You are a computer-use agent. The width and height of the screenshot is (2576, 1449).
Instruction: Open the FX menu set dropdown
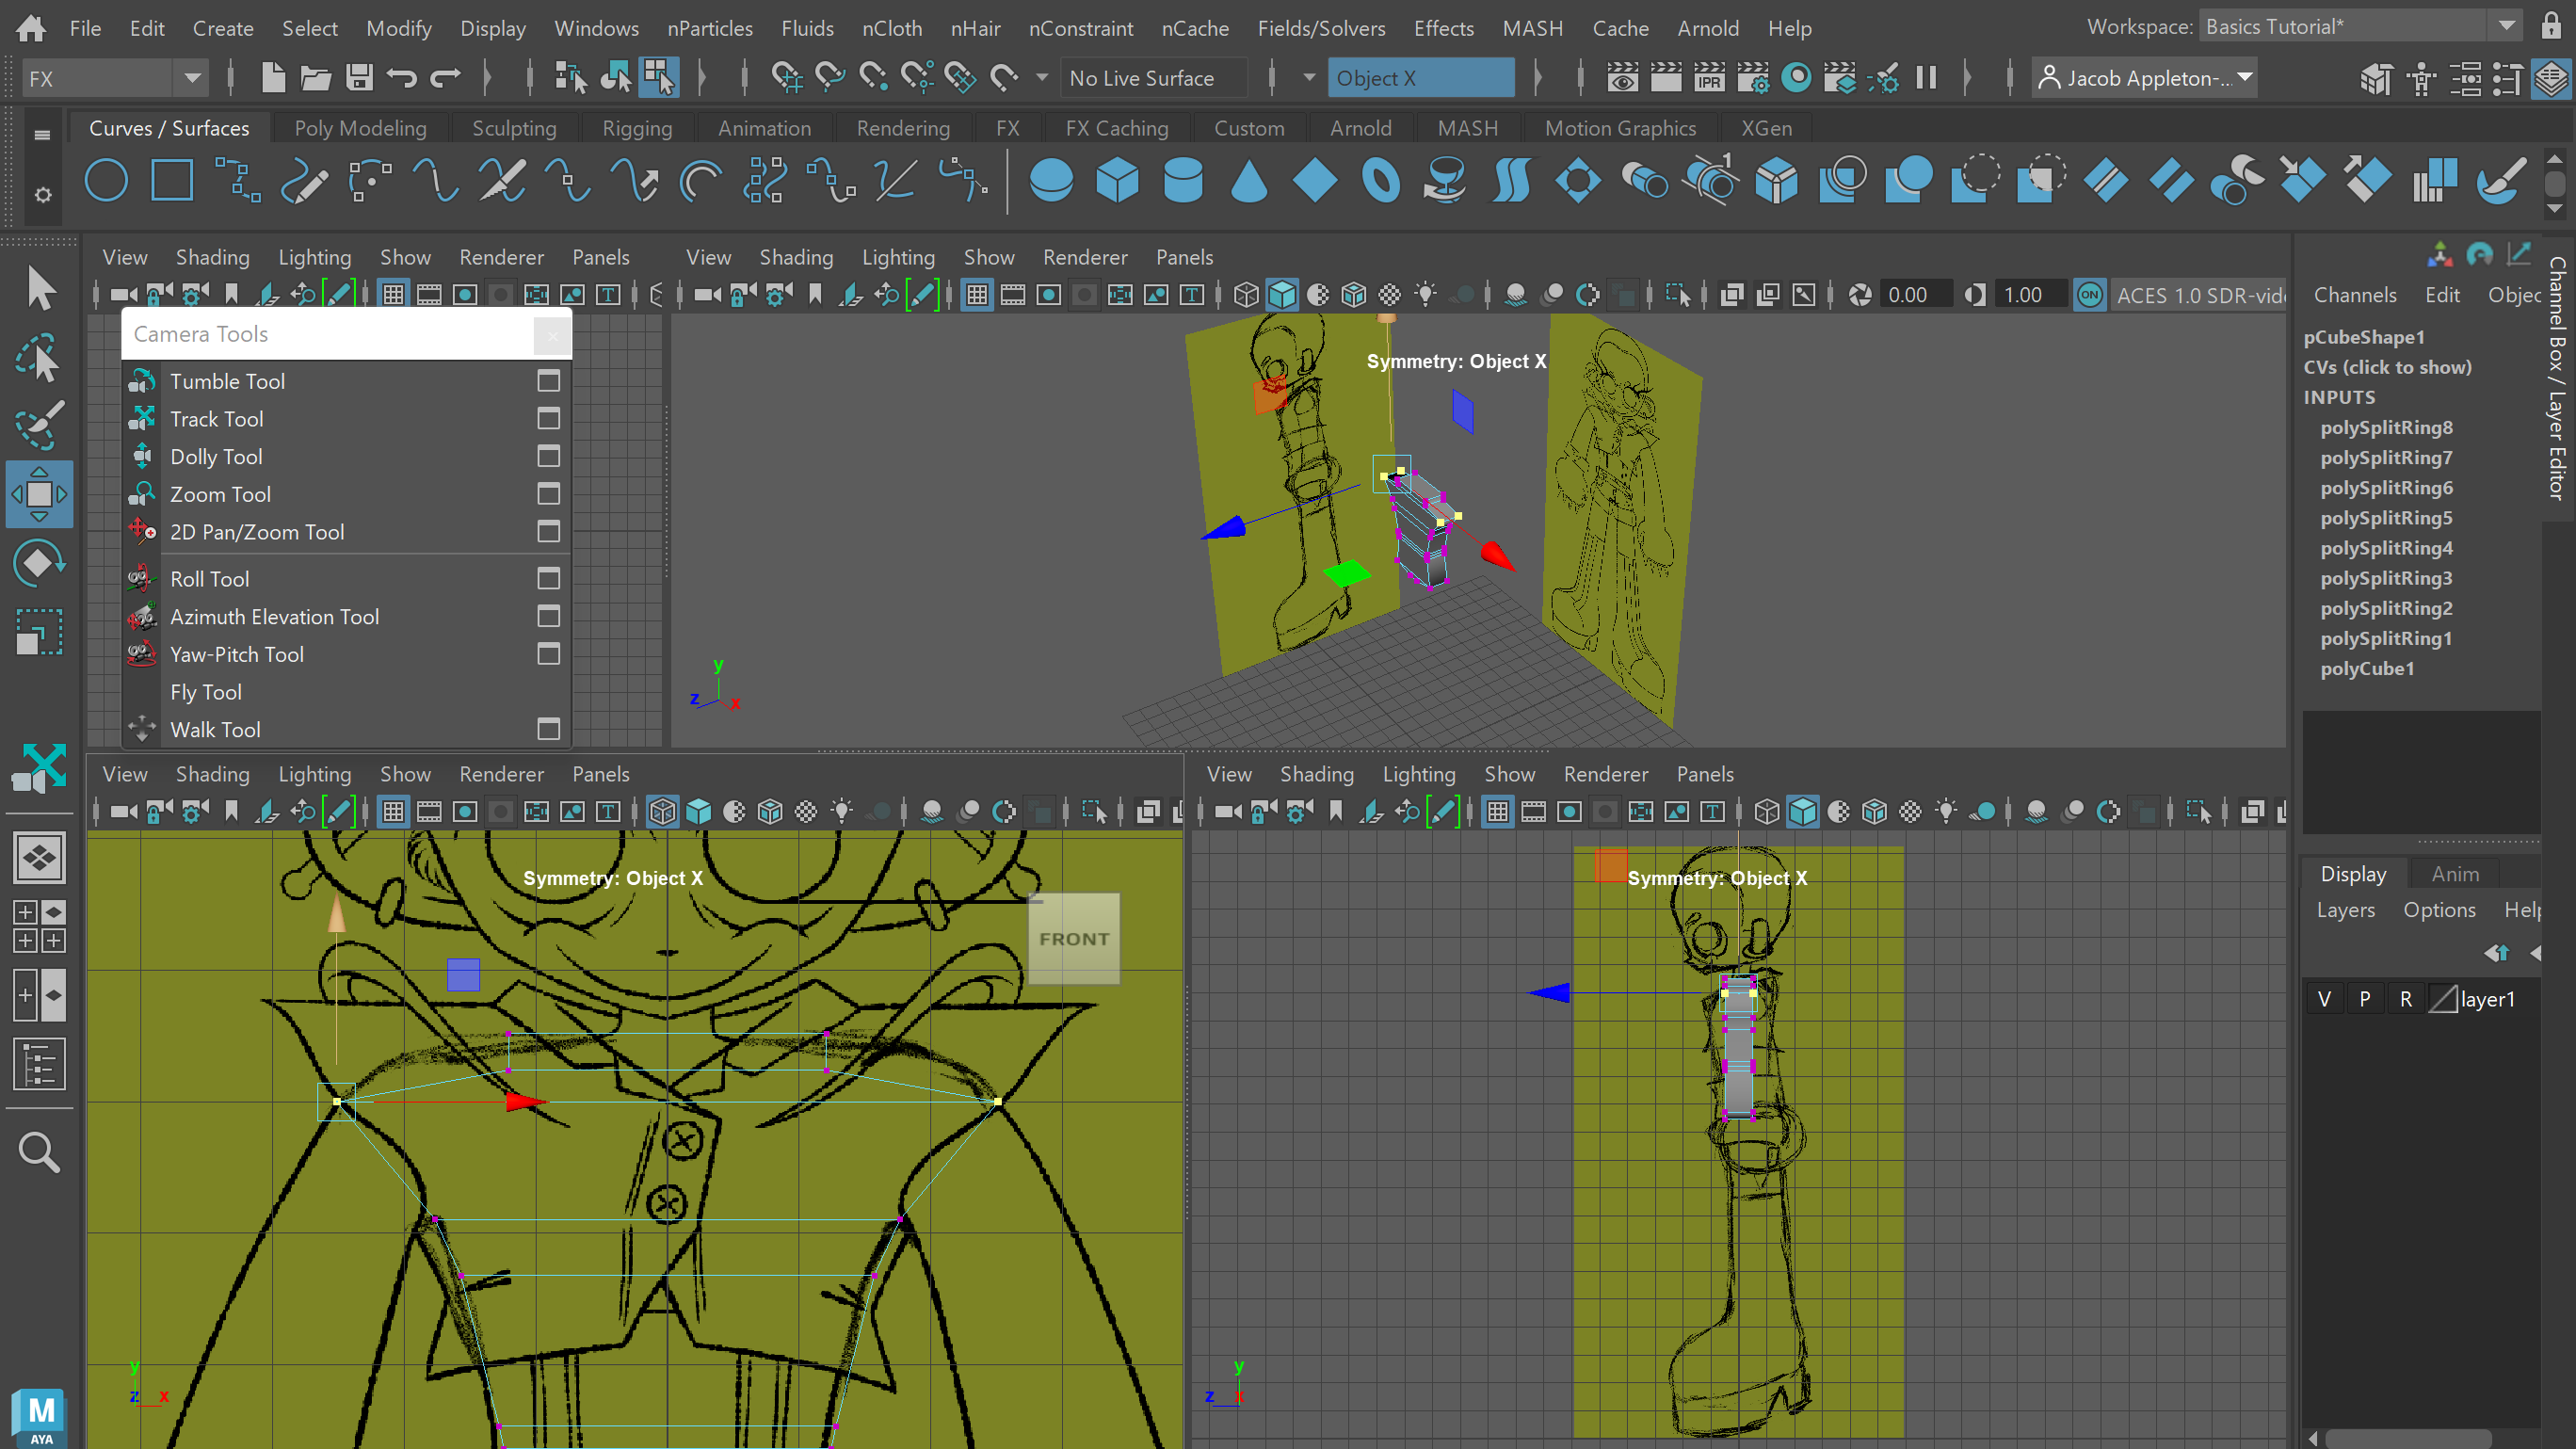pos(192,78)
